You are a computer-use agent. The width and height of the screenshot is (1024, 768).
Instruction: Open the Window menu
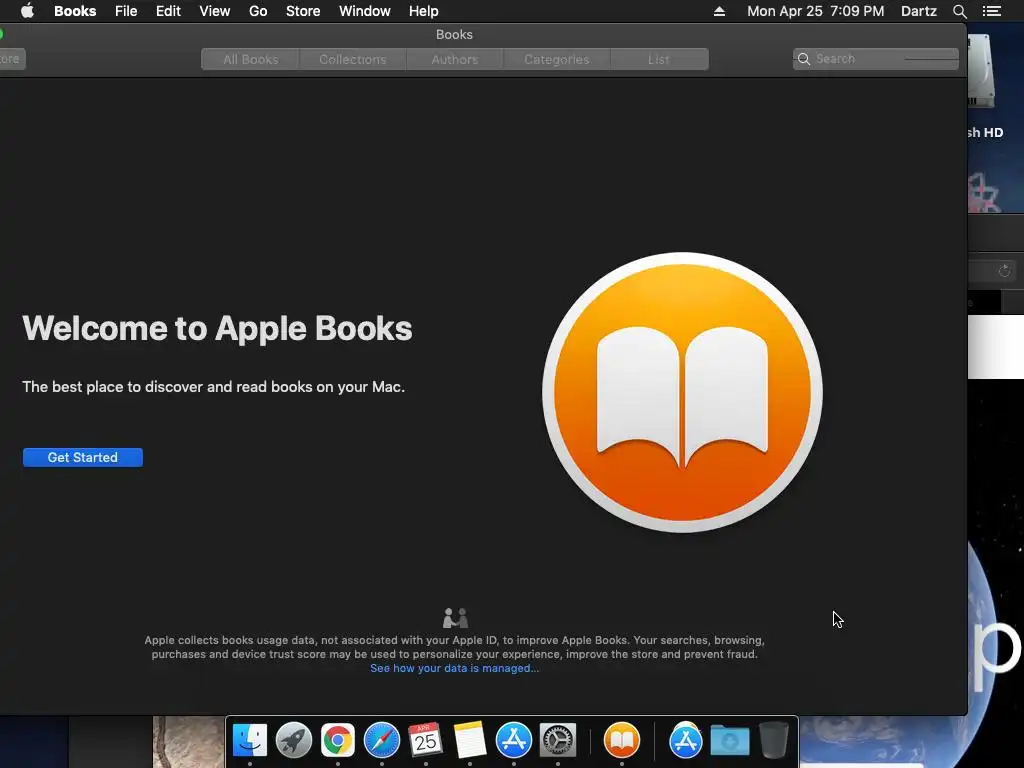[x=364, y=11]
